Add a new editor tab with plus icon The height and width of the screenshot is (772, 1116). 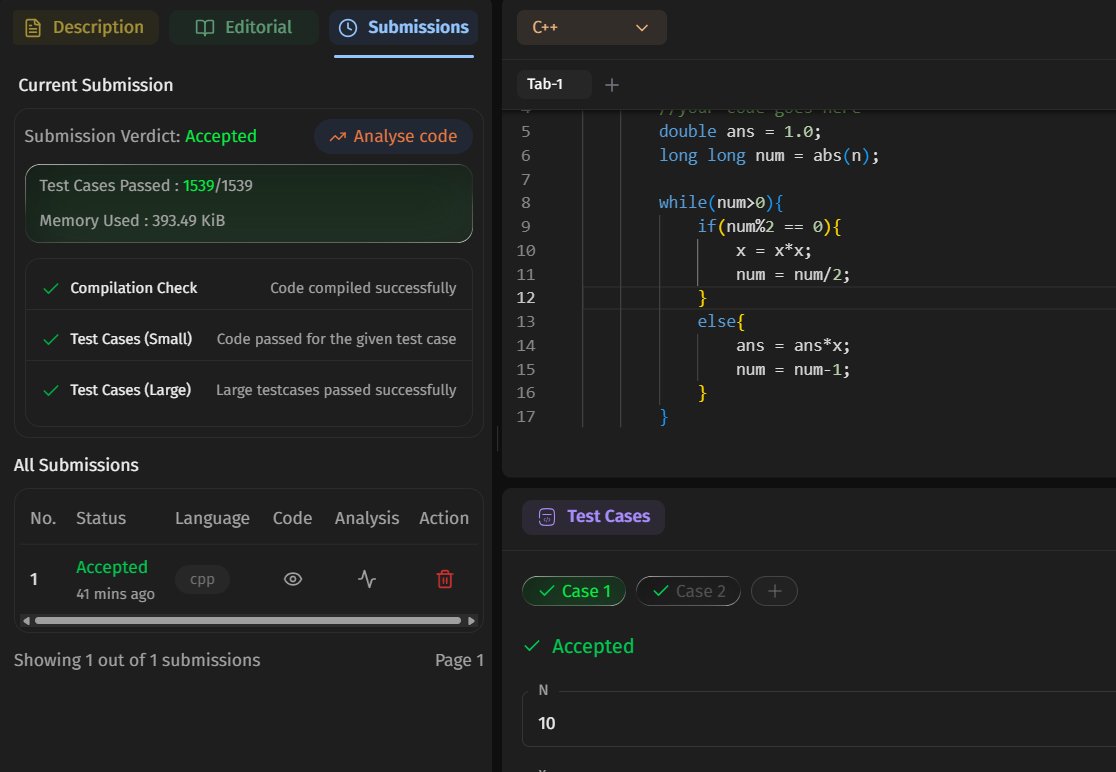coord(611,85)
